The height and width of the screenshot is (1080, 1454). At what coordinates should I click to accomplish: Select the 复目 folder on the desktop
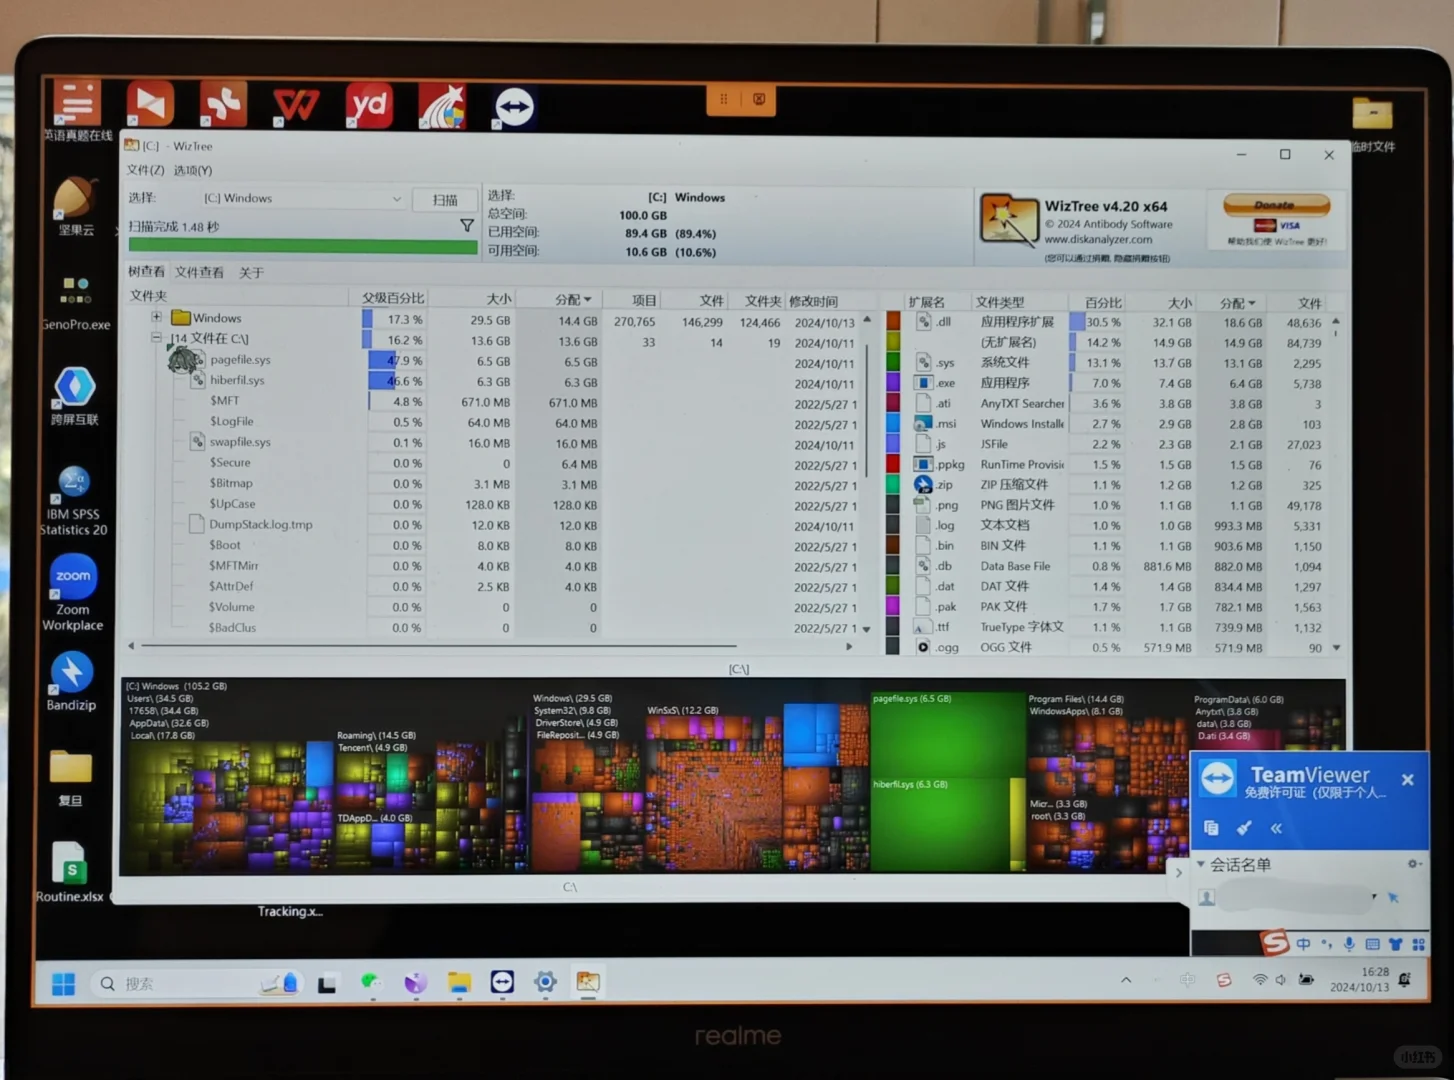[x=71, y=778]
